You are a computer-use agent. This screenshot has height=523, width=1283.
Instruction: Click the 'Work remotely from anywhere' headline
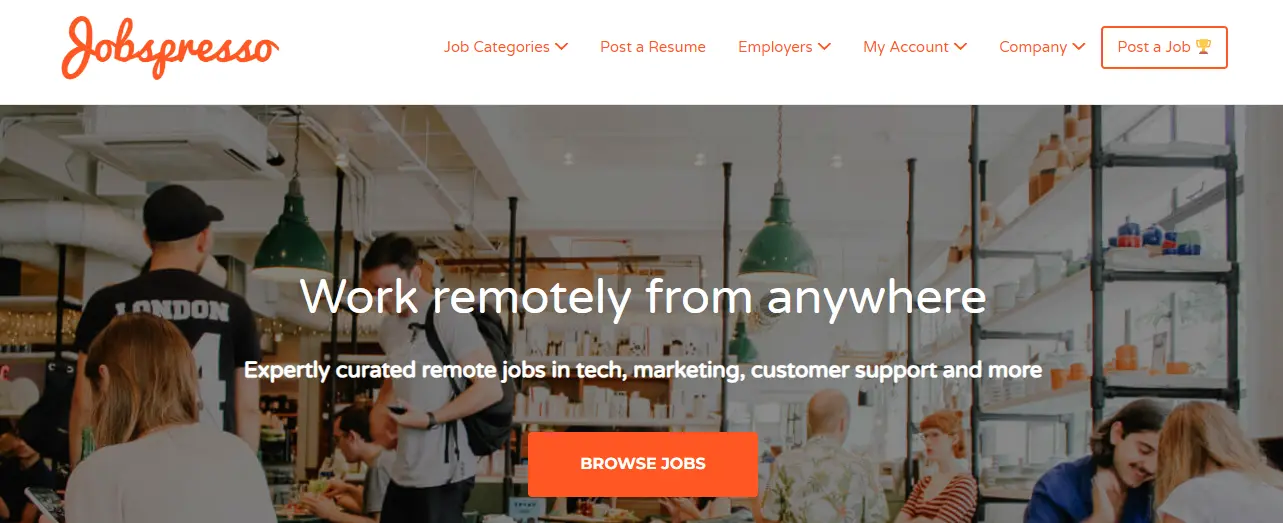643,297
